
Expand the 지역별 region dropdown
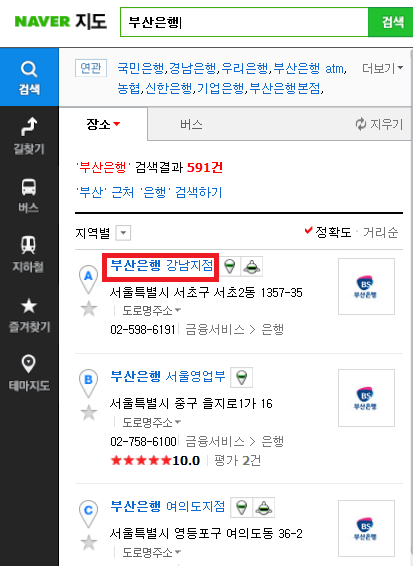123,233
